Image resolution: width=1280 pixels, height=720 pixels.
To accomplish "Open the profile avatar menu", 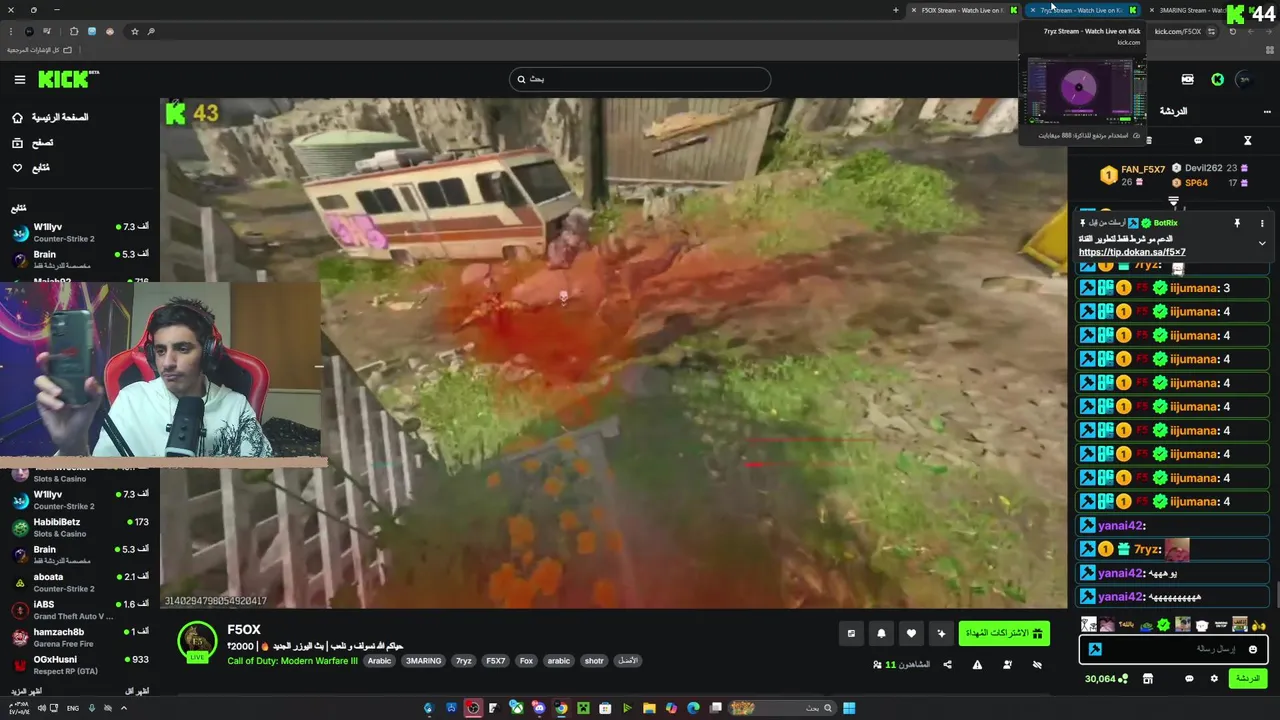I will [x=1244, y=79].
